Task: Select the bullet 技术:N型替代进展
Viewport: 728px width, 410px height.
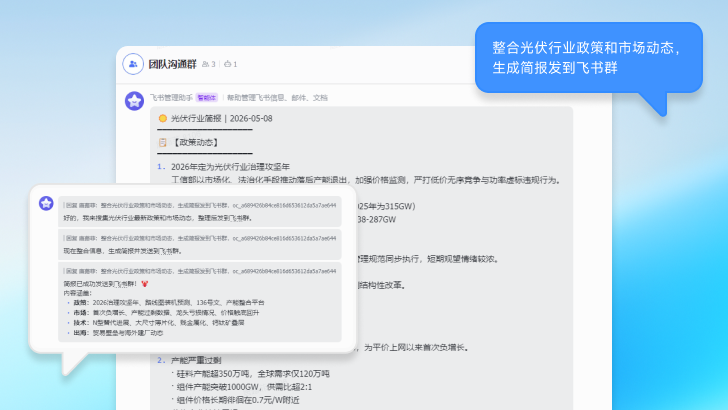Action: pyautogui.click(x=158, y=323)
